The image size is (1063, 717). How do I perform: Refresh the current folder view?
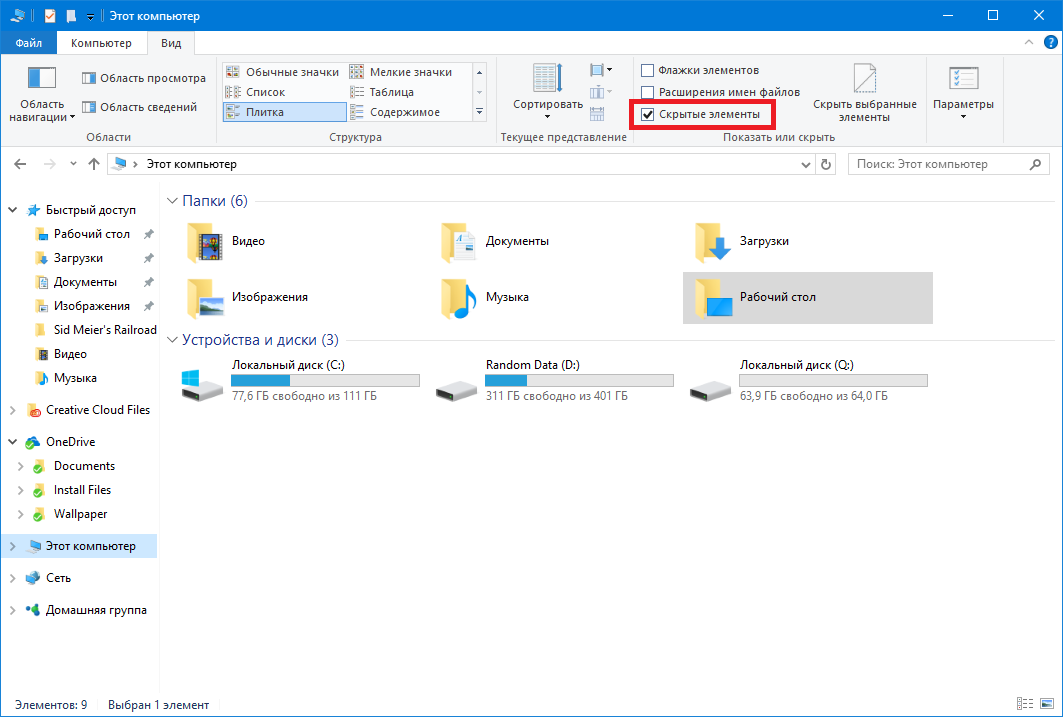(826, 165)
